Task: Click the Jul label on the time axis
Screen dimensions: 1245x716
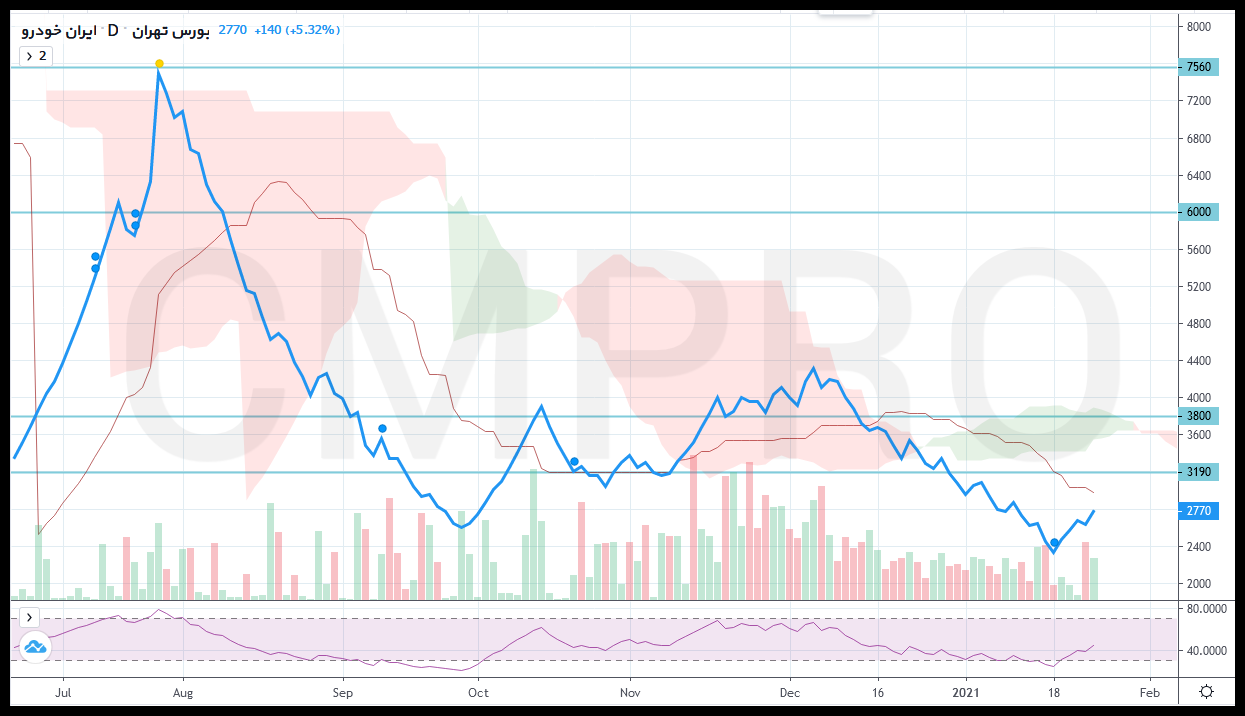Action: click(63, 692)
